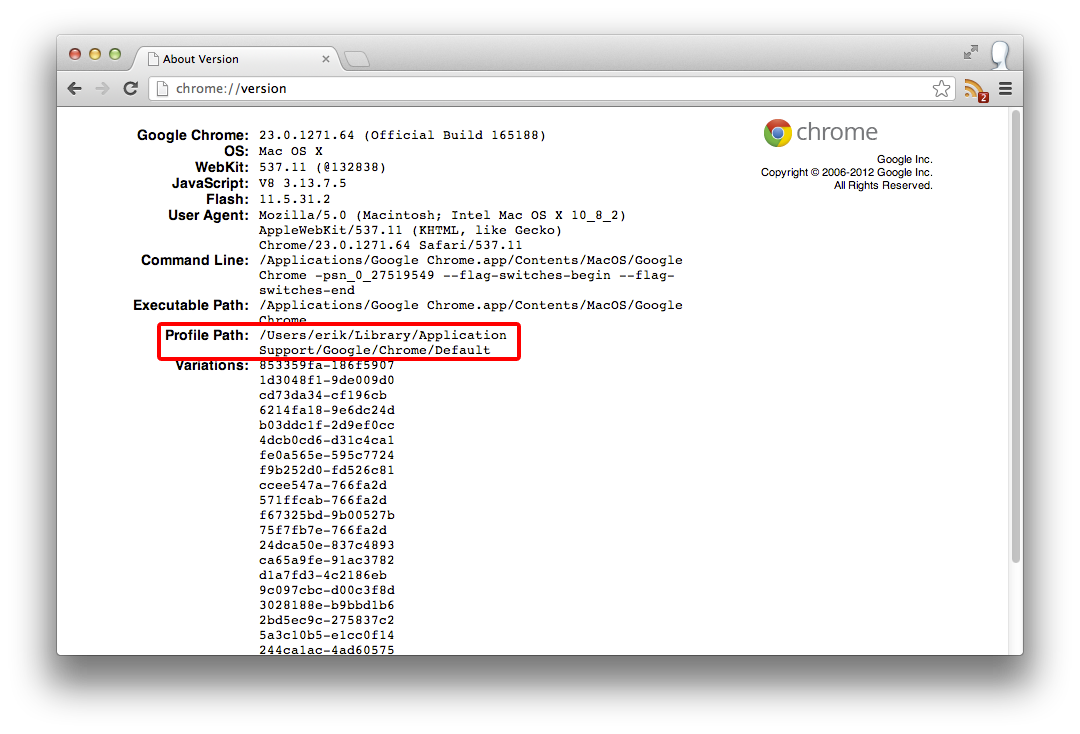
Task: Enter fullscreen using the expand arrows
Action: tap(970, 52)
